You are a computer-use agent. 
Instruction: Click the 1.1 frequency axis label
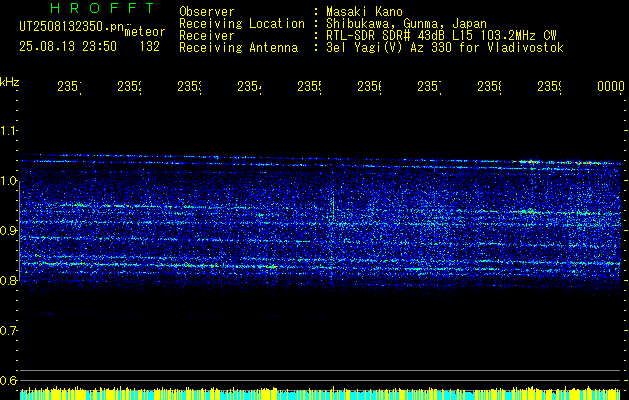8,131
